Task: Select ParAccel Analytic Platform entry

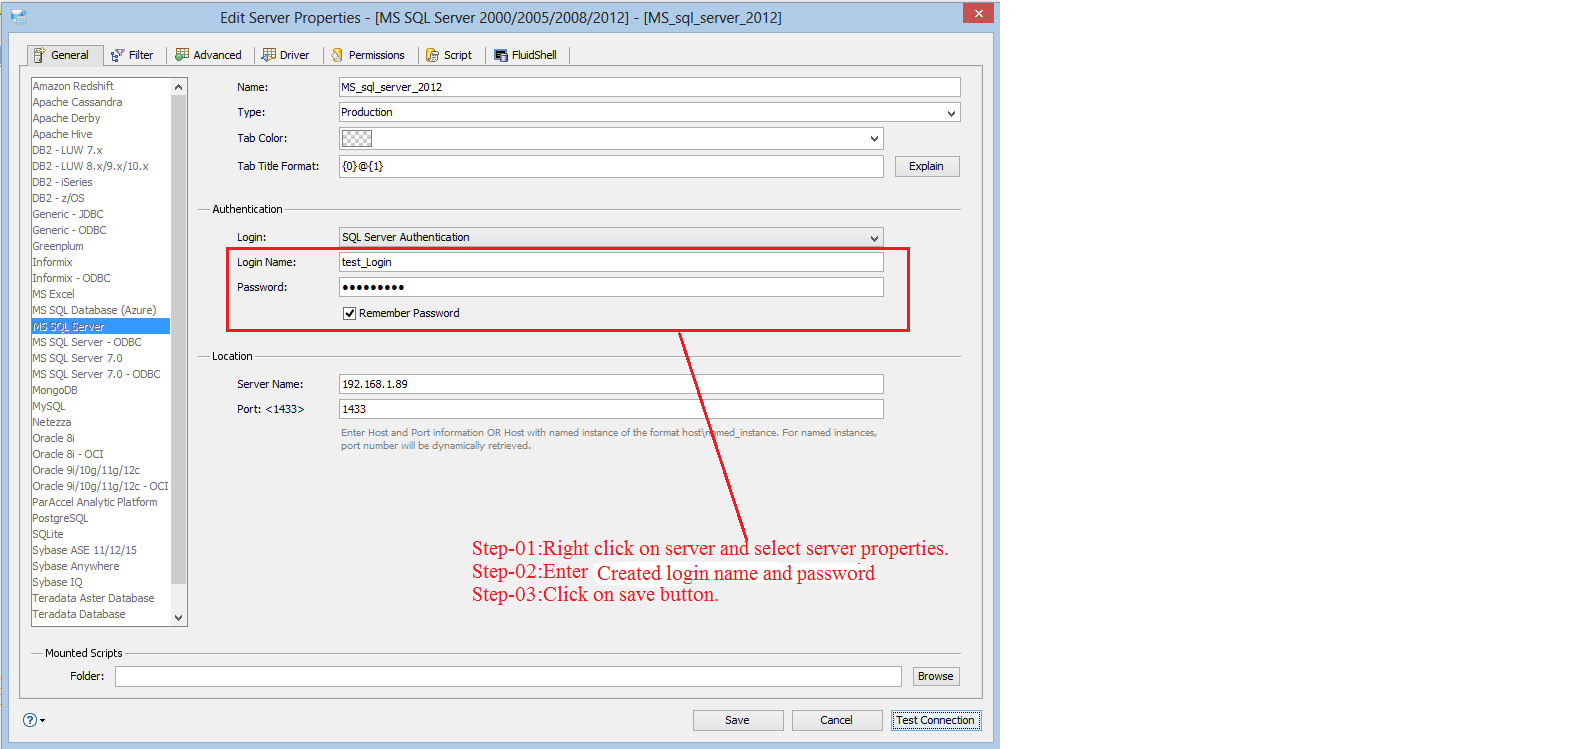Action: point(95,502)
